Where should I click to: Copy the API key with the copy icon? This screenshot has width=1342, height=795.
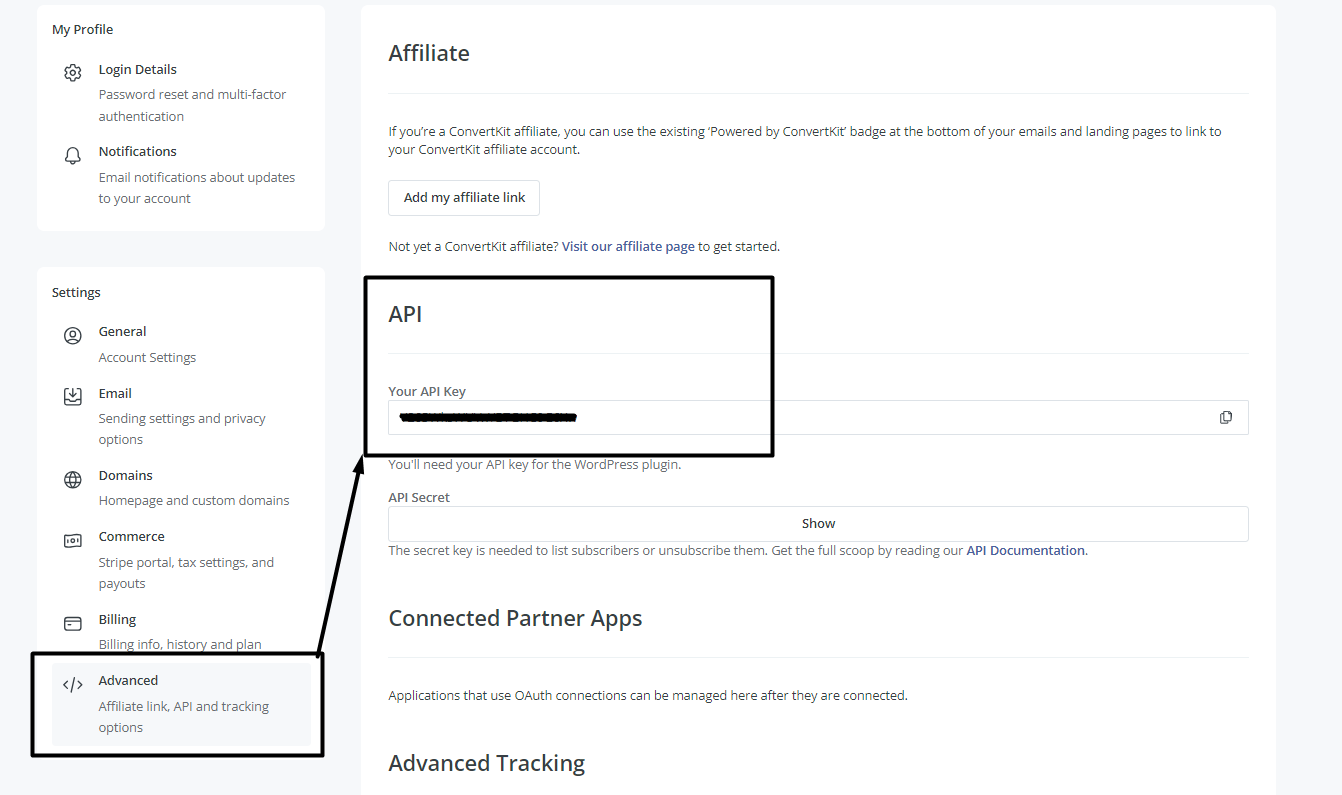[x=1225, y=417]
